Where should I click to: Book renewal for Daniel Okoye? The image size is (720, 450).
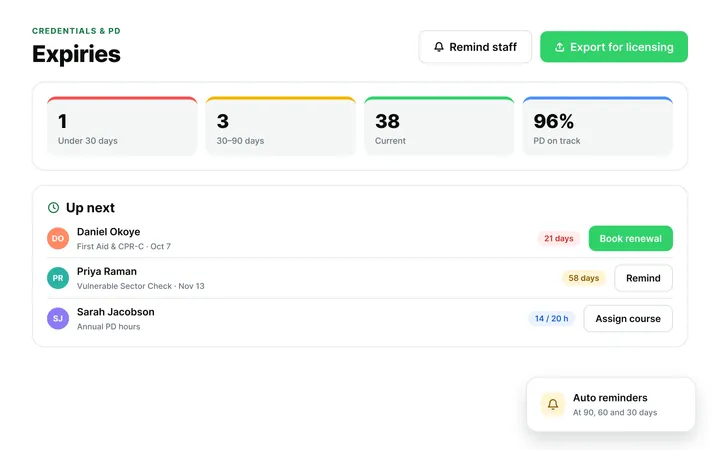pos(630,238)
